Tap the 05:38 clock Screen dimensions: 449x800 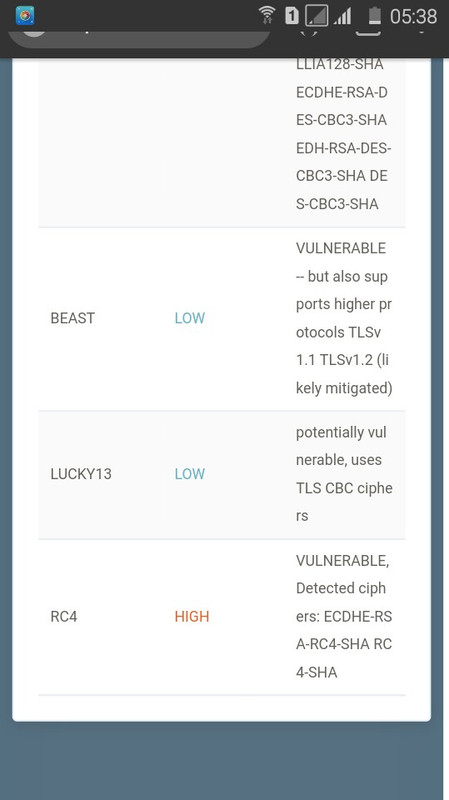click(413, 16)
